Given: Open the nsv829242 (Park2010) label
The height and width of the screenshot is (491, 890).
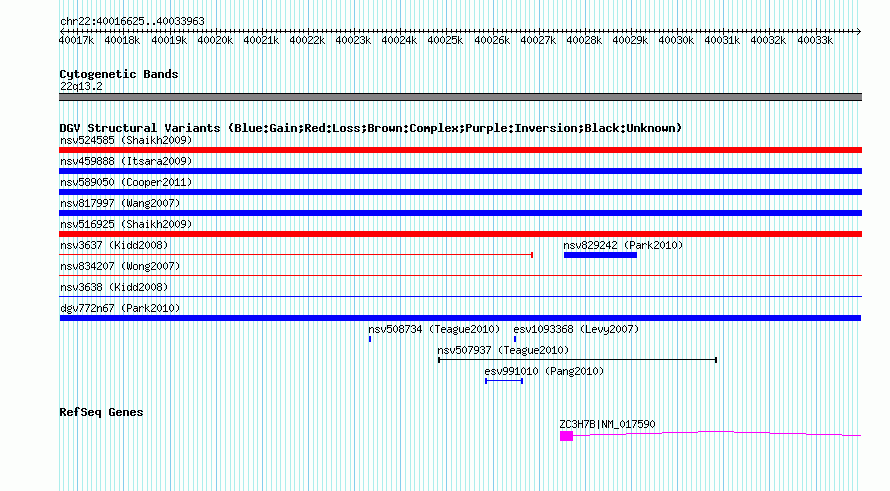Looking at the screenshot, I should tap(623, 245).
